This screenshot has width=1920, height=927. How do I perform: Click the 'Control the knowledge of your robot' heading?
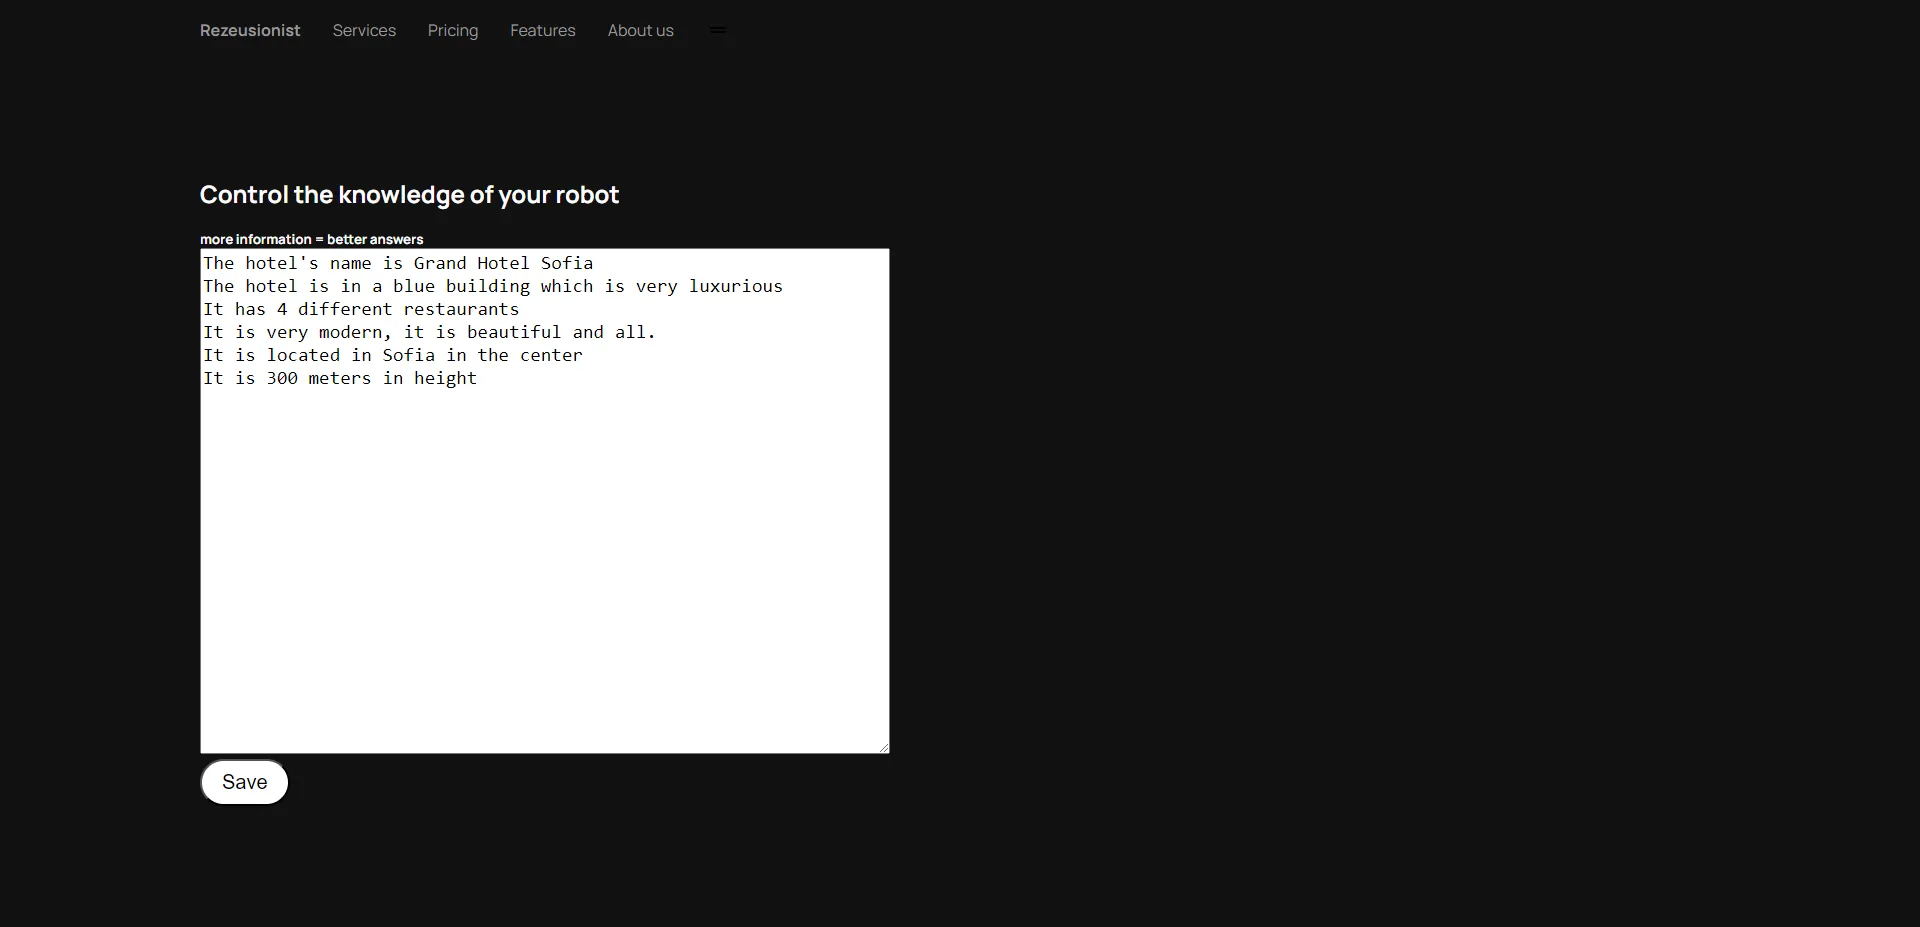pos(409,195)
